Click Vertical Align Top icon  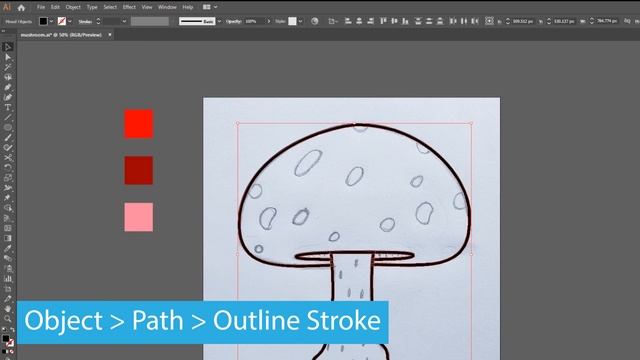coord(383,21)
